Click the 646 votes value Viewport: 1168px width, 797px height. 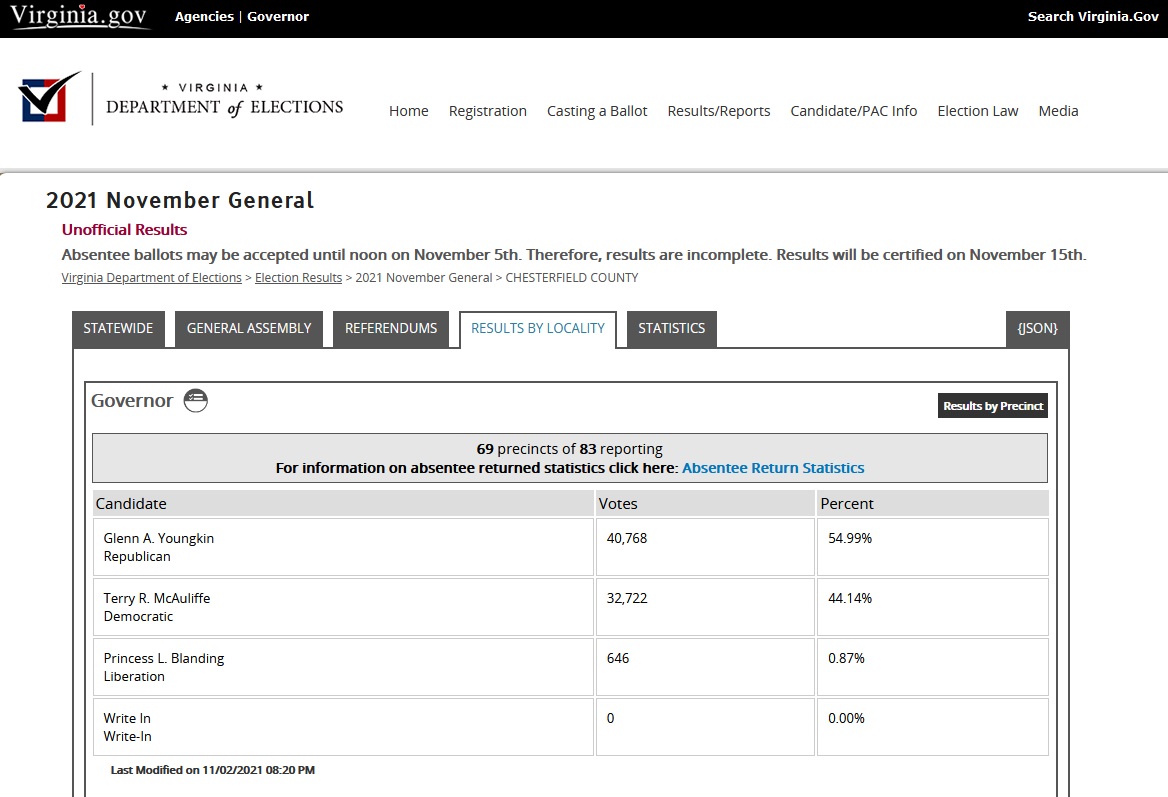pyautogui.click(x=618, y=658)
